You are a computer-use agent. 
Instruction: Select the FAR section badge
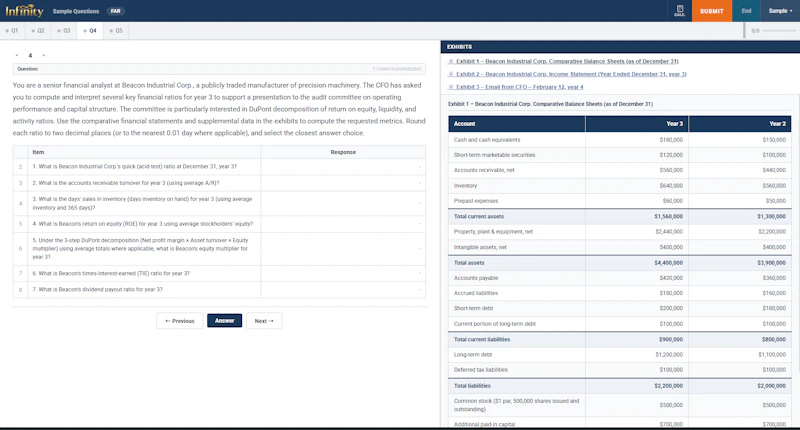tap(116, 11)
